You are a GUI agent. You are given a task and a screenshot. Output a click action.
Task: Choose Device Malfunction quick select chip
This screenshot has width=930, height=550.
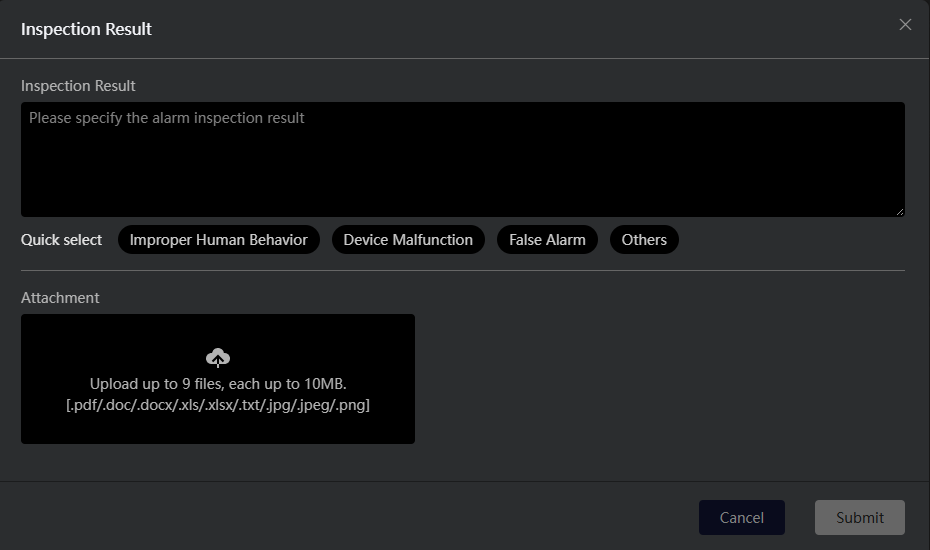tap(408, 240)
